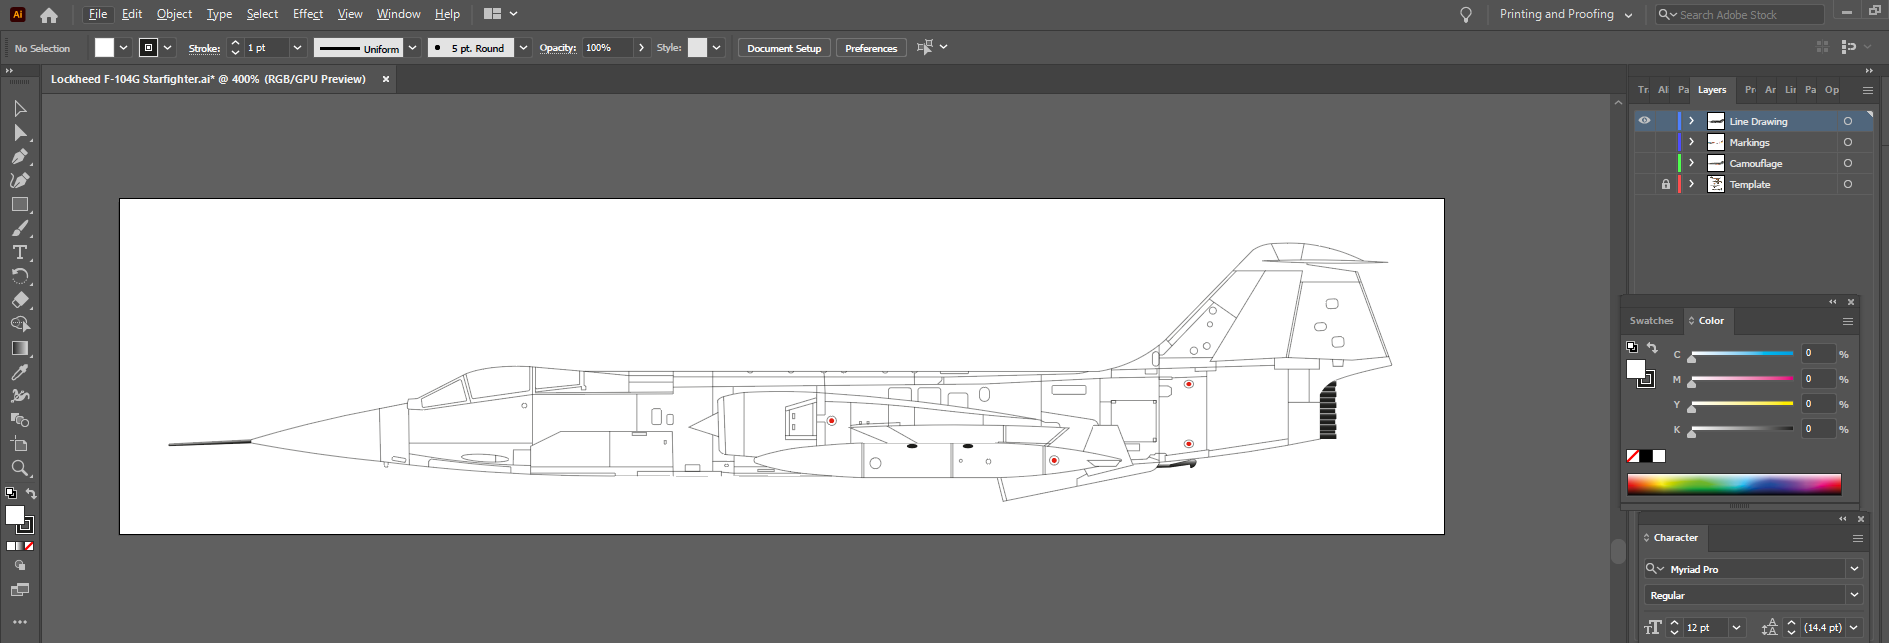Activate the Zoom tool

[x=19, y=468]
